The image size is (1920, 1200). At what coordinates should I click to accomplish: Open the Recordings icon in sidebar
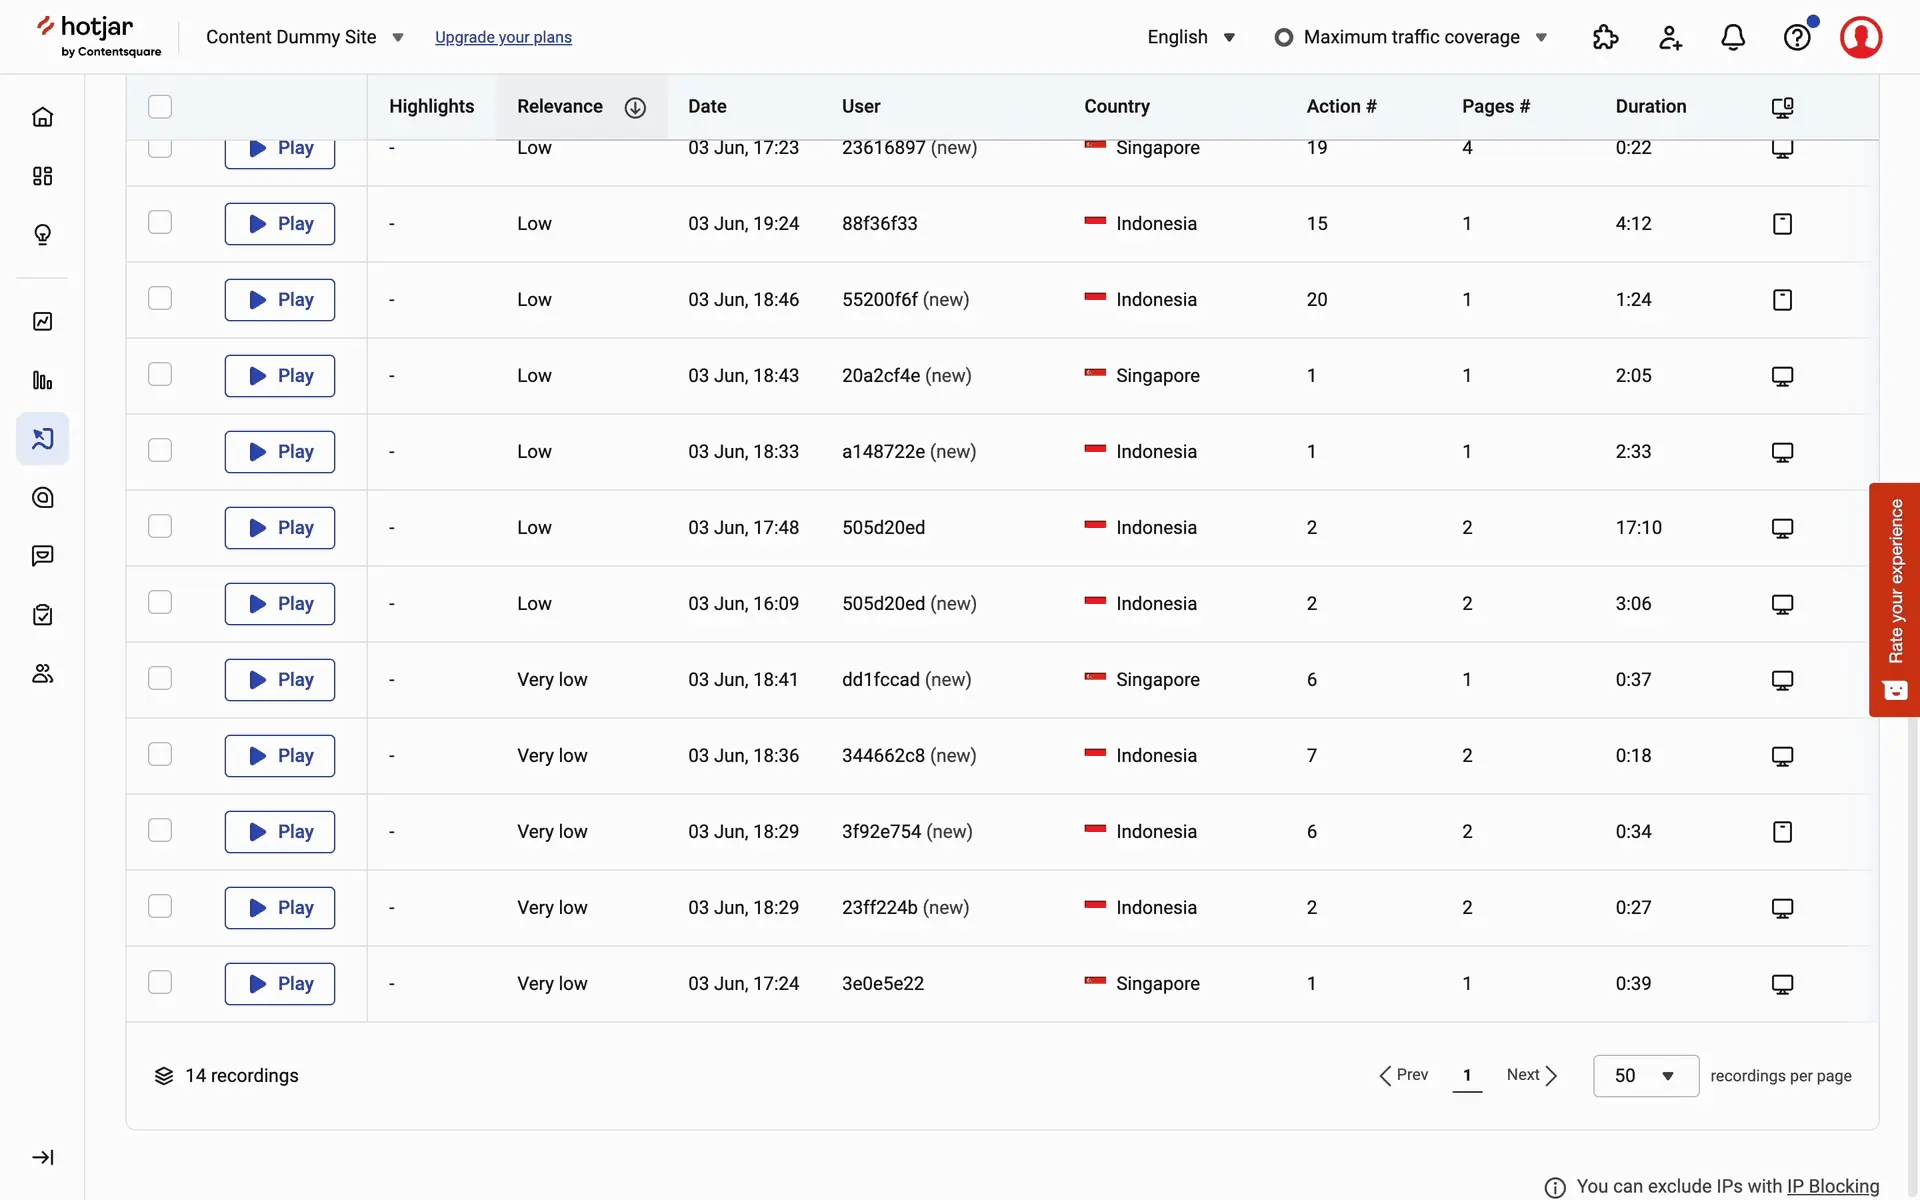click(x=42, y=439)
